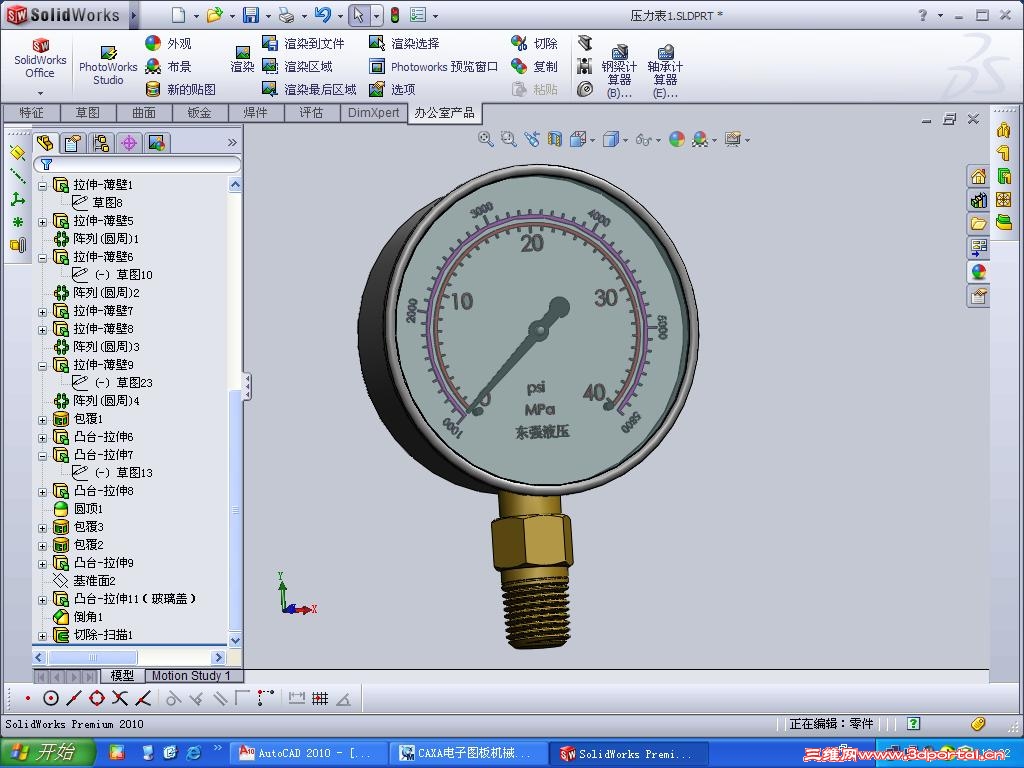Click the 开始 Start button
This screenshot has width=1024, height=768.
tap(47, 752)
